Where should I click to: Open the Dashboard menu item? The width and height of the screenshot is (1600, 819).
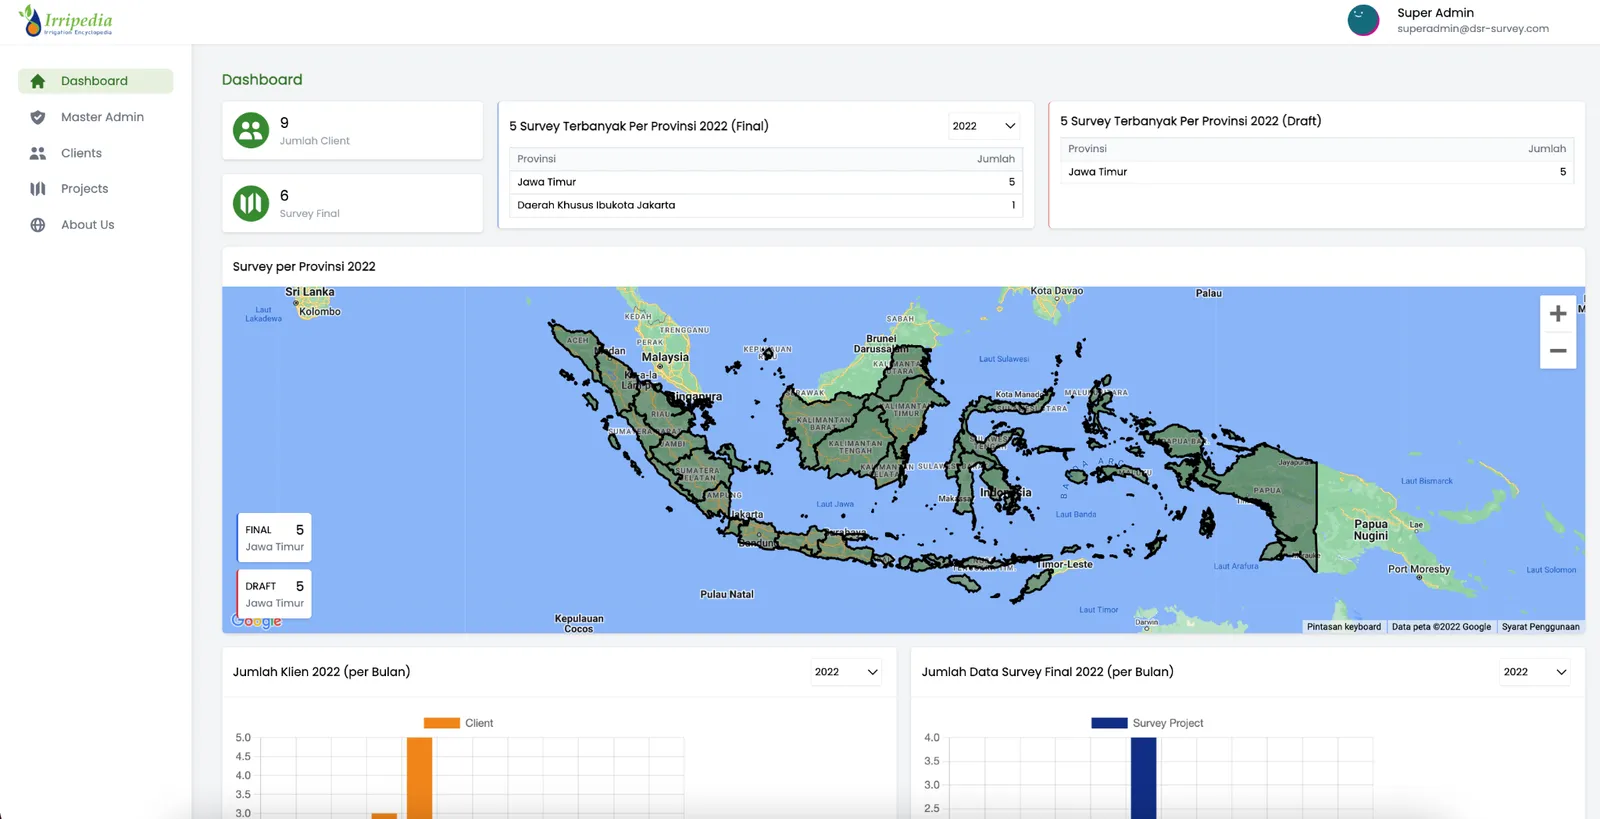tap(96, 81)
